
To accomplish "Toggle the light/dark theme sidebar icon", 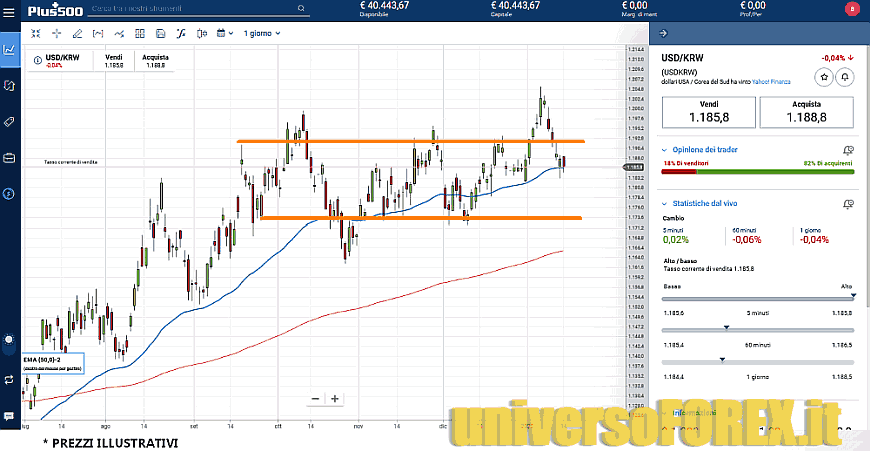I will pyautogui.click(x=9, y=340).
